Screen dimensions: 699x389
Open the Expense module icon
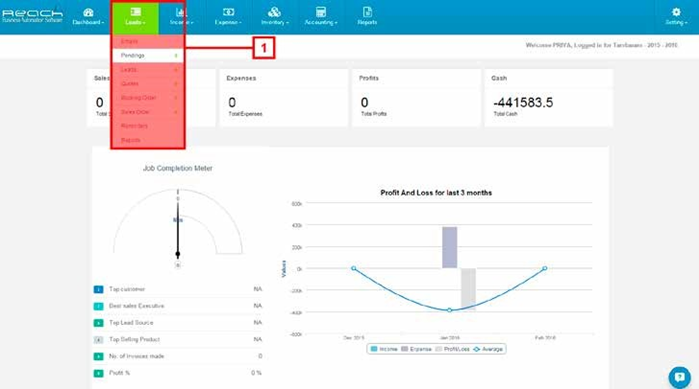(x=228, y=12)
